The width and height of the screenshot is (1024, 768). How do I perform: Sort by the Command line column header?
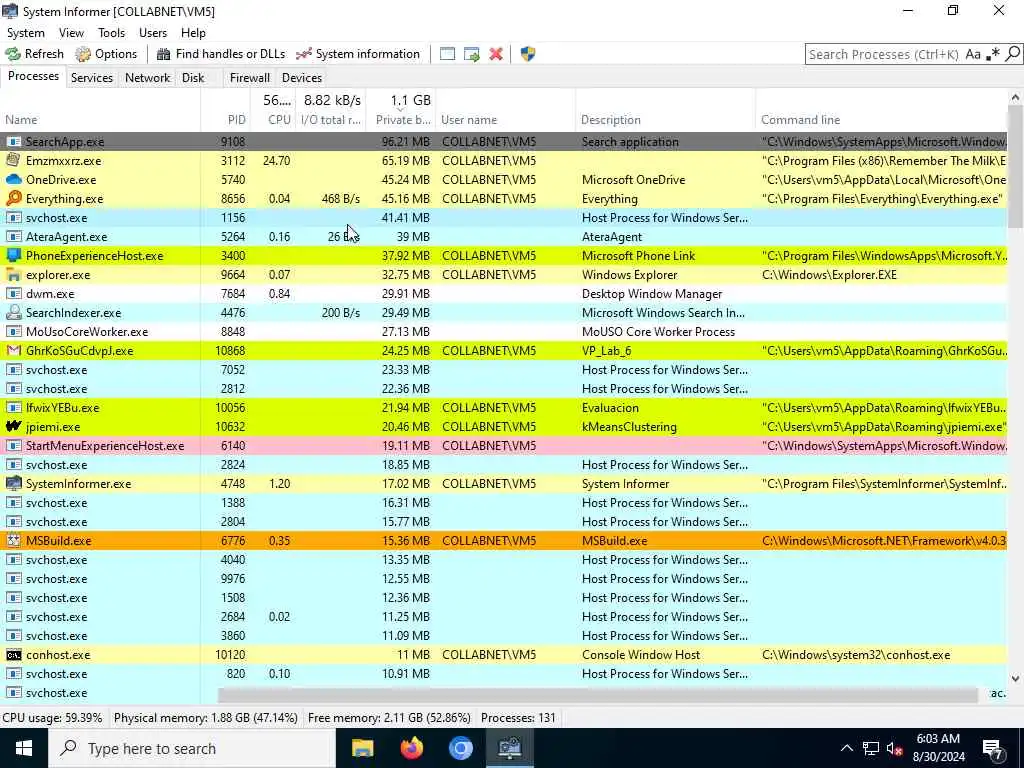[x=882, y=120]
